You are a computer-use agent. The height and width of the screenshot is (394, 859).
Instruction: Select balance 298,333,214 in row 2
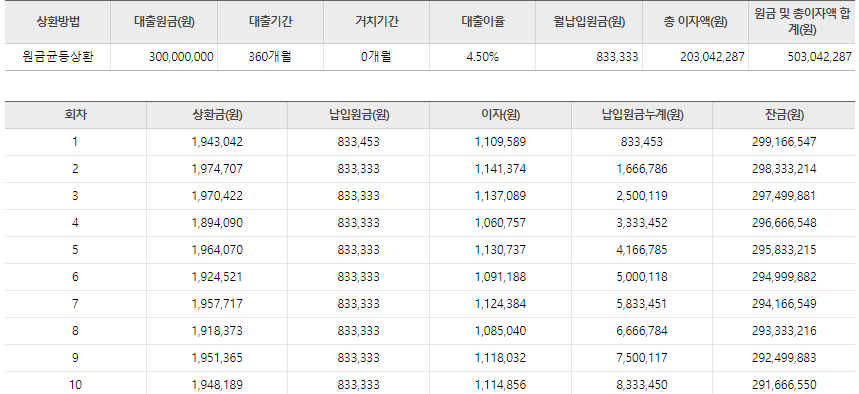coord(784,169)
